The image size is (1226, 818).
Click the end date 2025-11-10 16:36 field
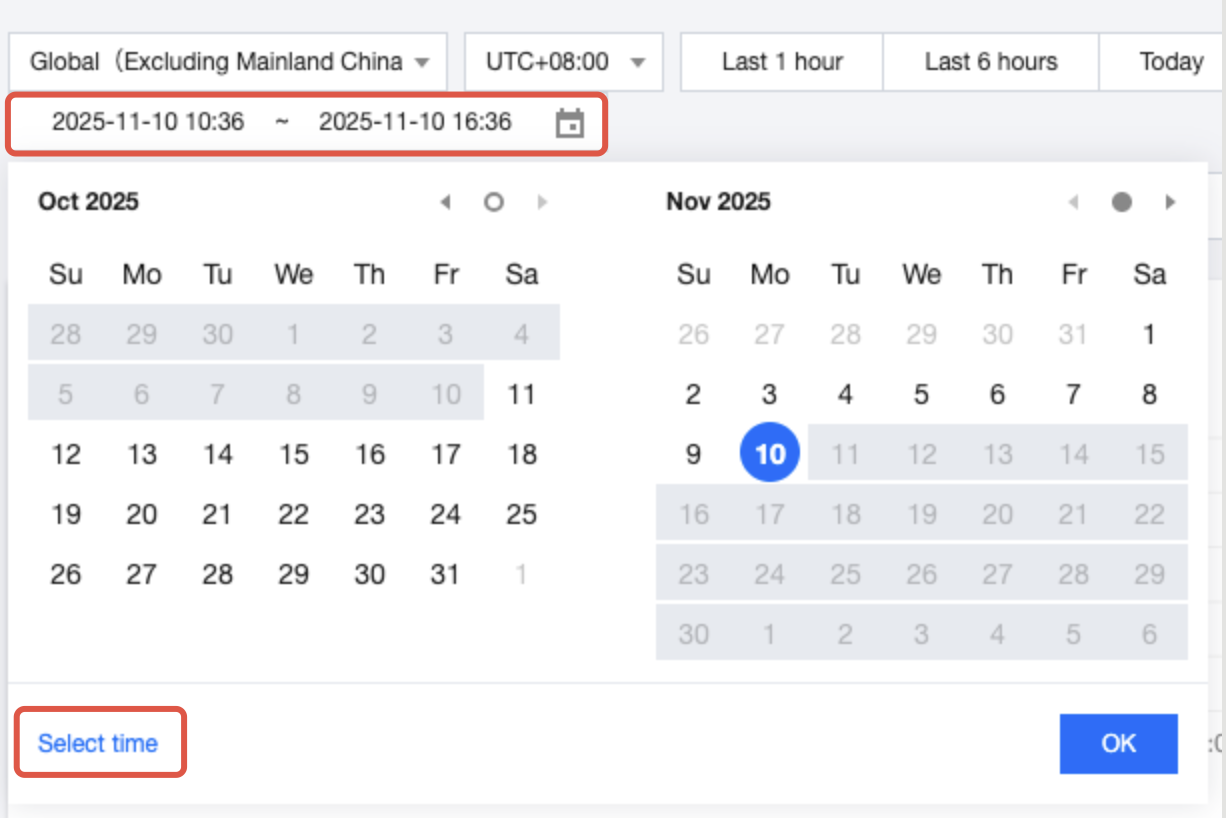click(415, 122)
